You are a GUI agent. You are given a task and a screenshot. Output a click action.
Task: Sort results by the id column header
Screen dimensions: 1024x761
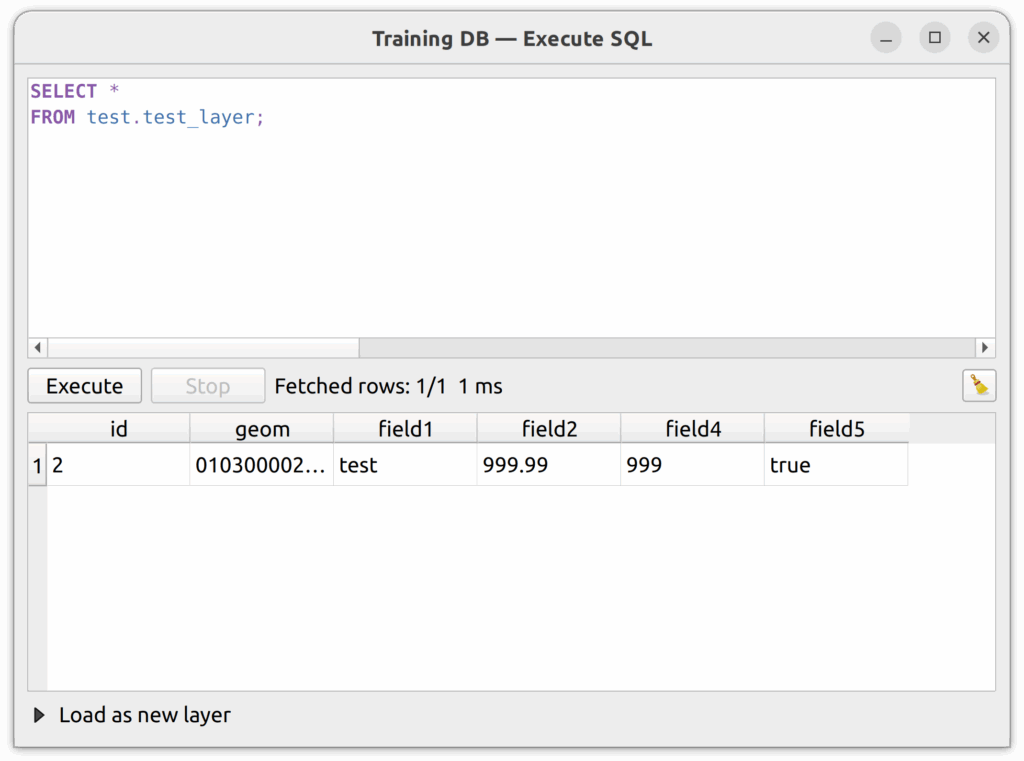[118, 429]
